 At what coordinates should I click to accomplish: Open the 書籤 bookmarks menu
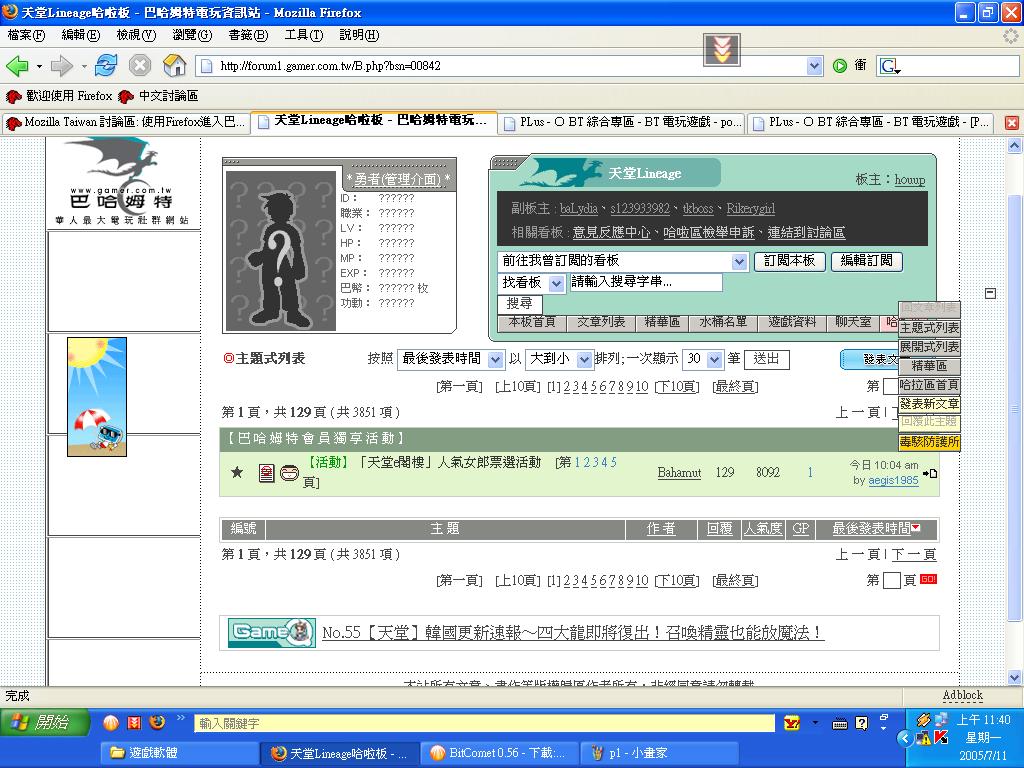click(247, 35)
